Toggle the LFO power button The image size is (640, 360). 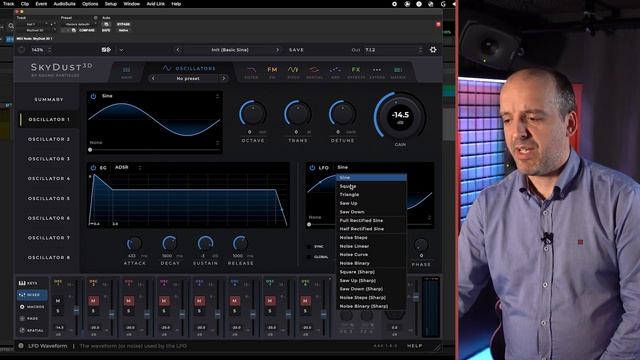click(x=312, y=167)
